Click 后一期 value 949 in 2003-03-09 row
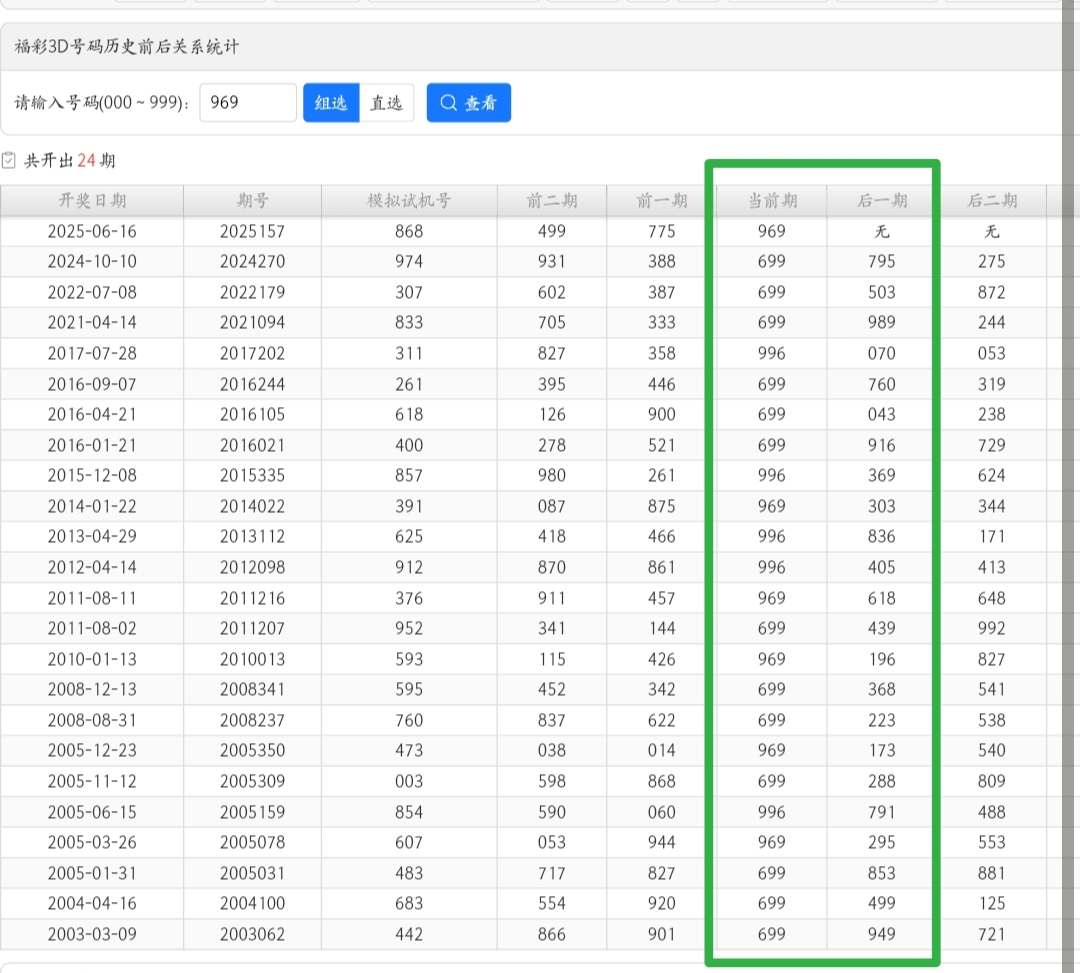The image size is (1080, 973). click(882, 934)
